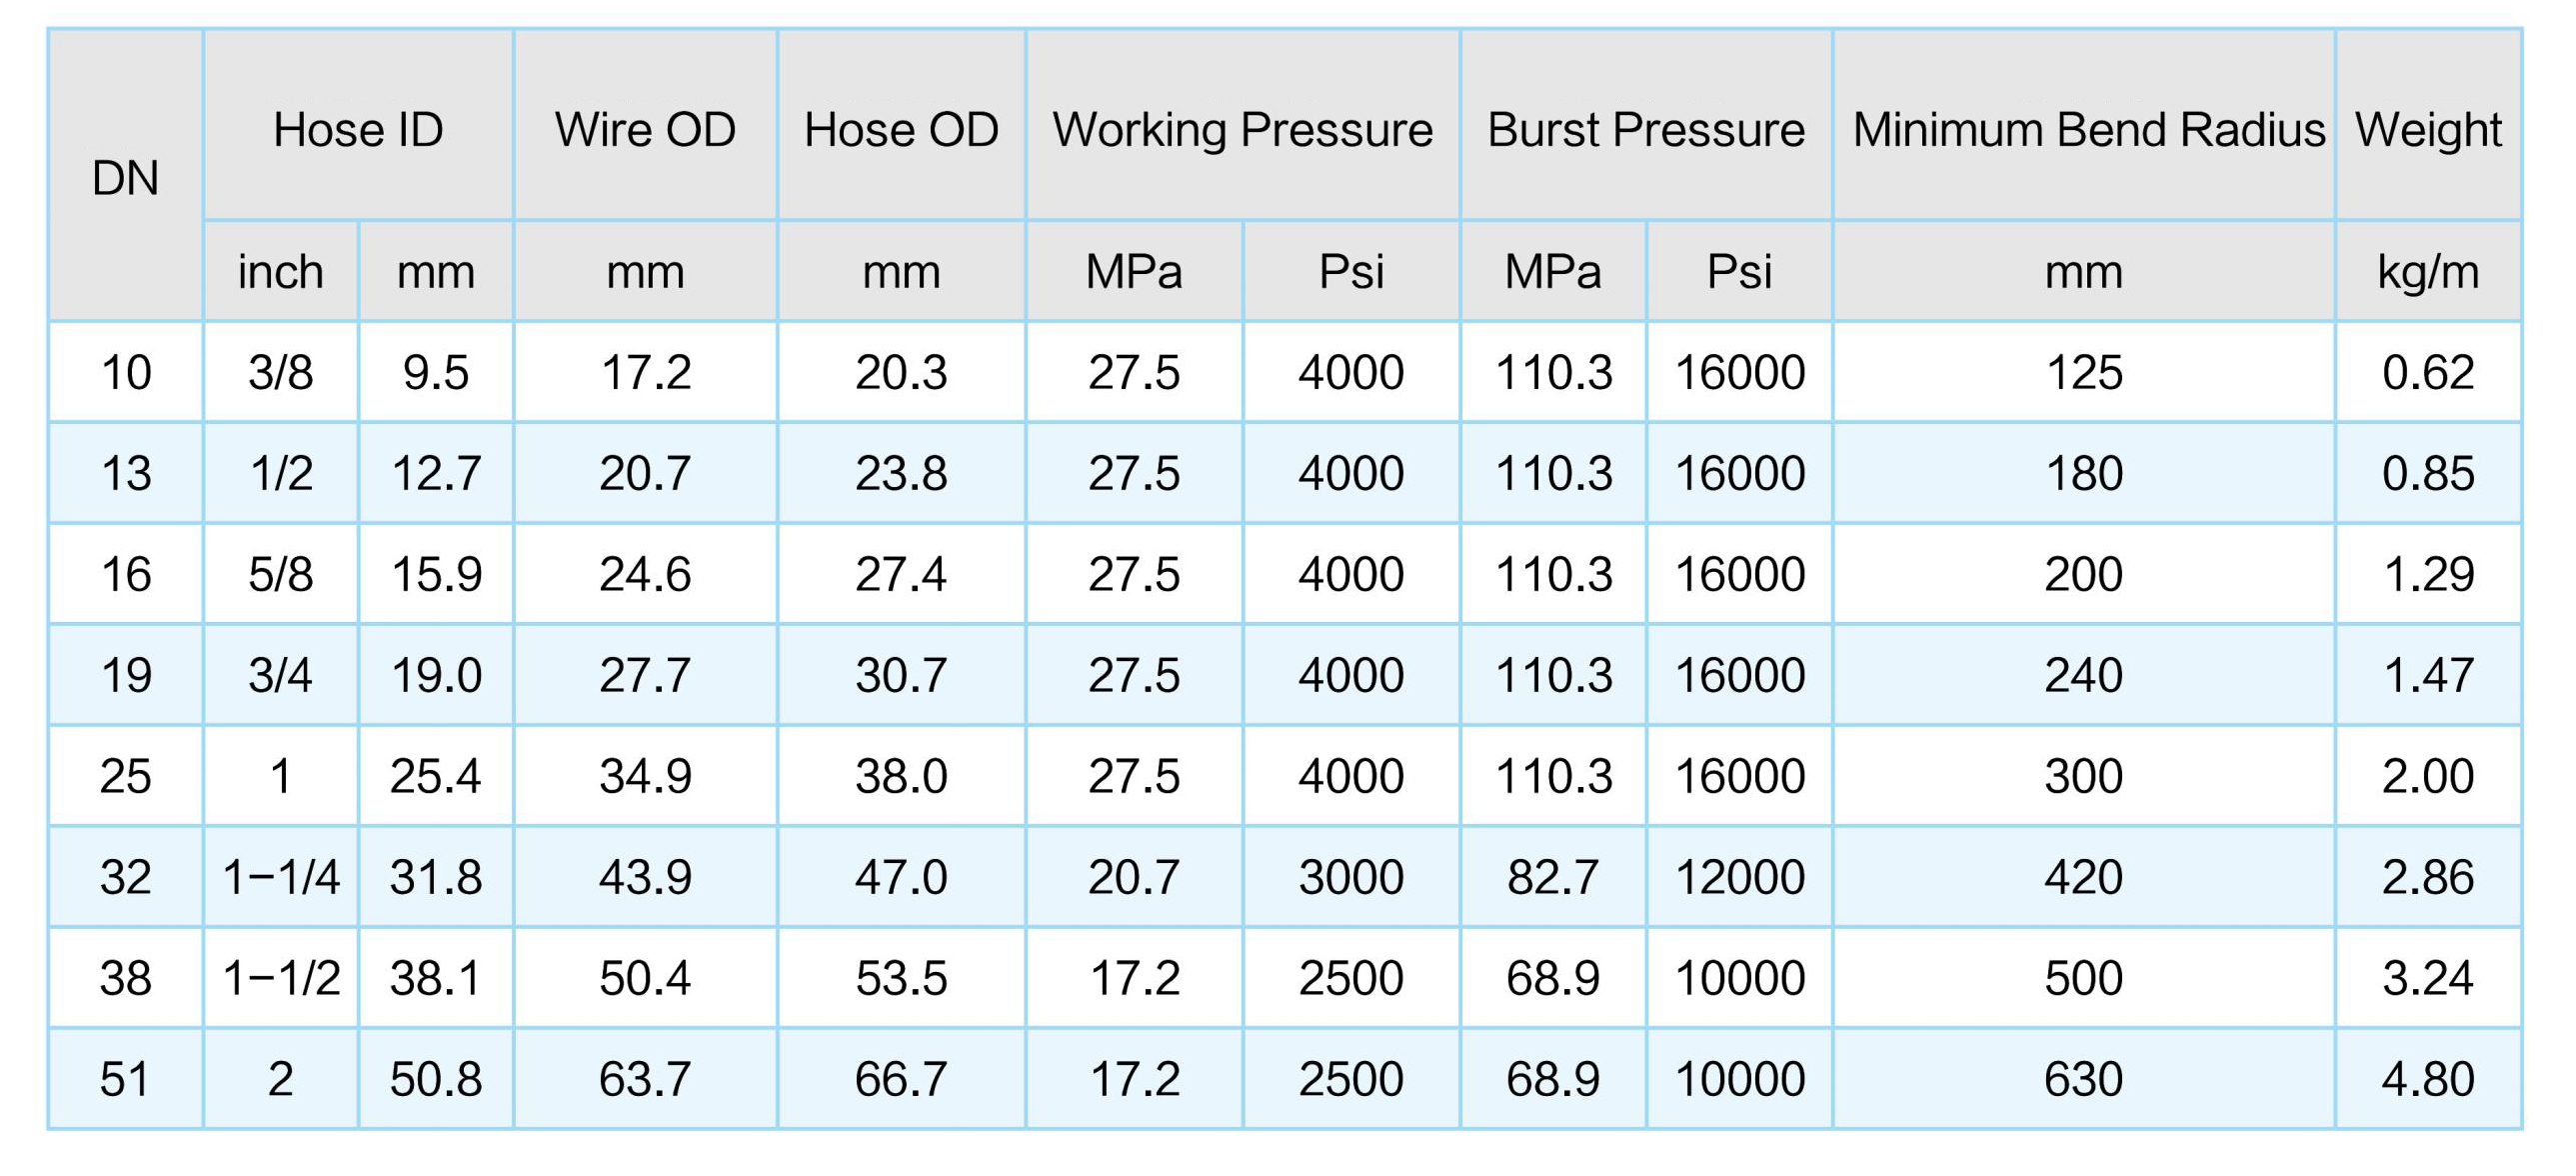Click hose ID 19.0 mm value
Screen dimensions: 2576x1176
coord(436,675)
